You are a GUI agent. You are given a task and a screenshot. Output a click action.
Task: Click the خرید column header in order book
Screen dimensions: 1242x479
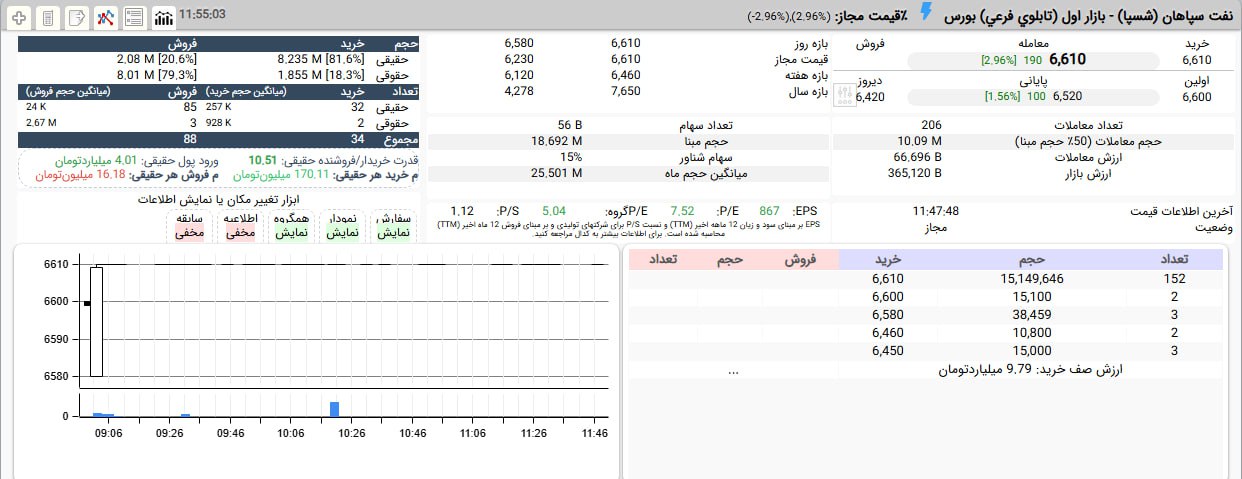pyautogui.click(x=888, y=260)
